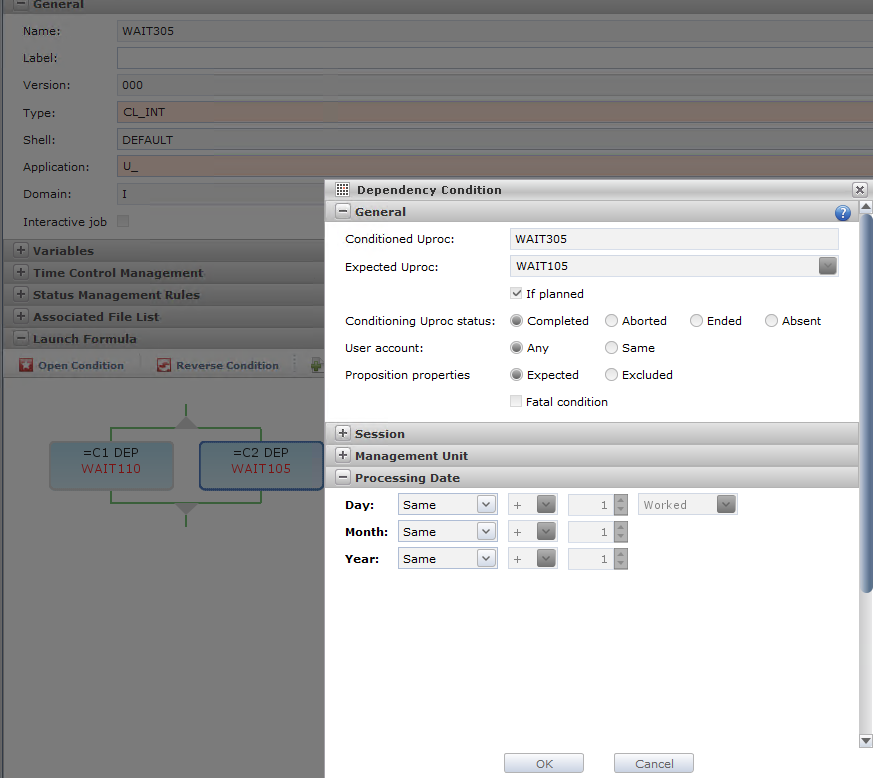
Task: Open the Day Same dropdown
Action: pos(486,505)
